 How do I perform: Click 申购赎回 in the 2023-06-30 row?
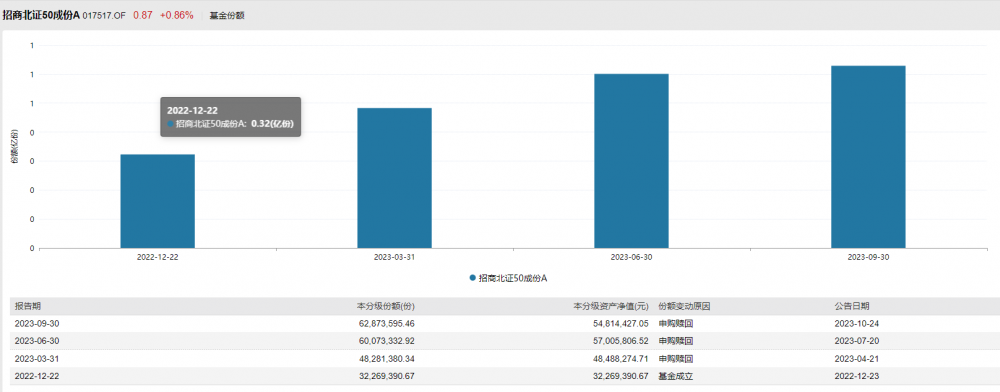pyautogui.click(x=675, y=341)
